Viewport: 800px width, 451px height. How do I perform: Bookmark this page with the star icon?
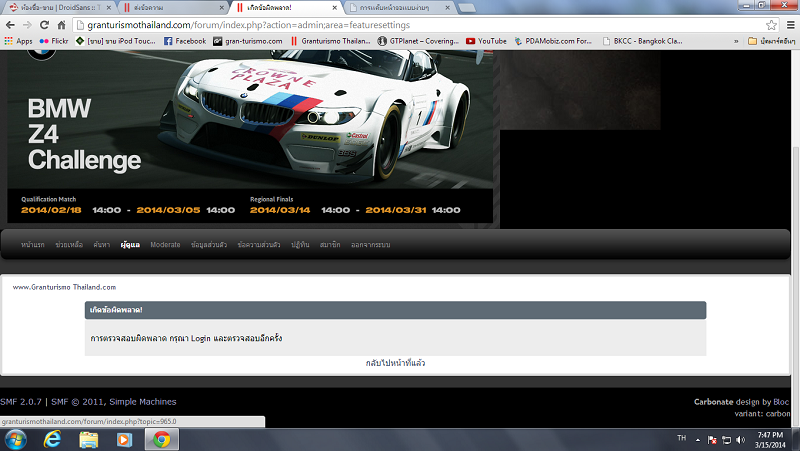click(x=771, y=25)
